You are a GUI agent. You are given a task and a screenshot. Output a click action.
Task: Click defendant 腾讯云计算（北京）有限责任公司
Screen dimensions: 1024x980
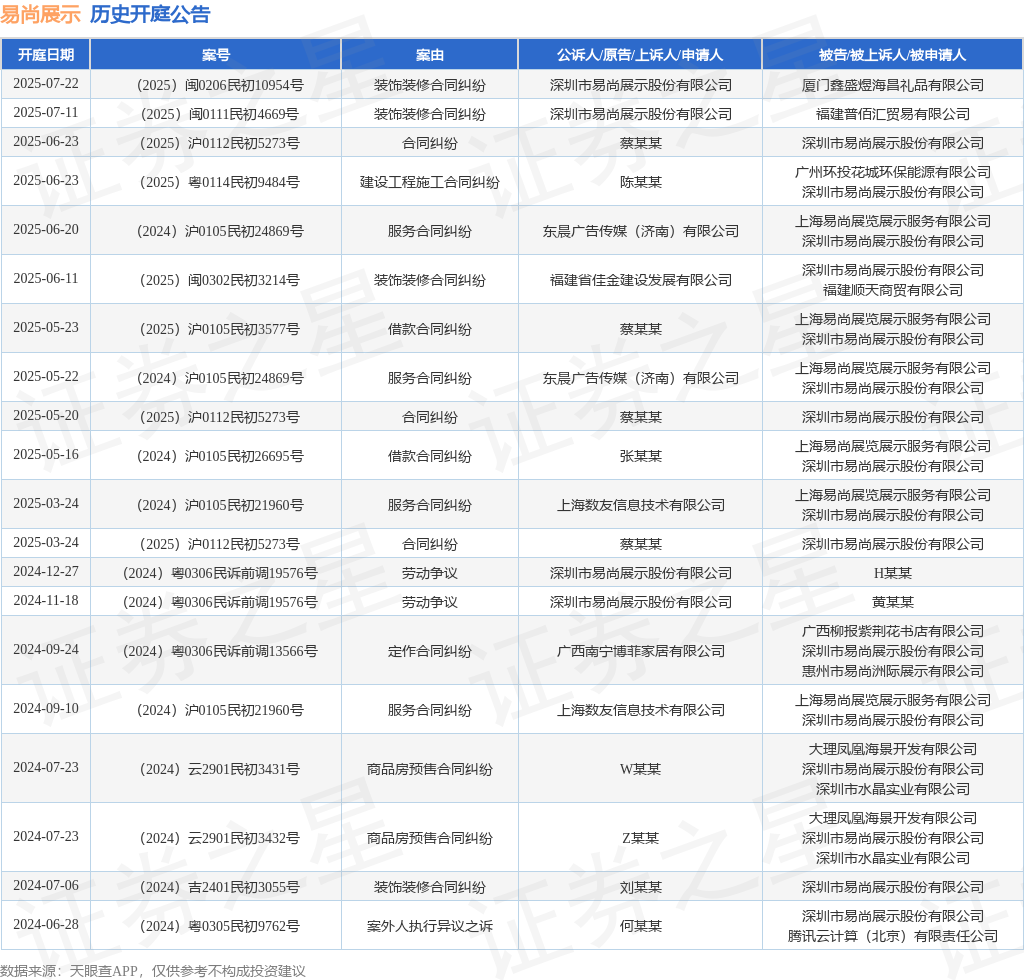[x=893, y=936]
